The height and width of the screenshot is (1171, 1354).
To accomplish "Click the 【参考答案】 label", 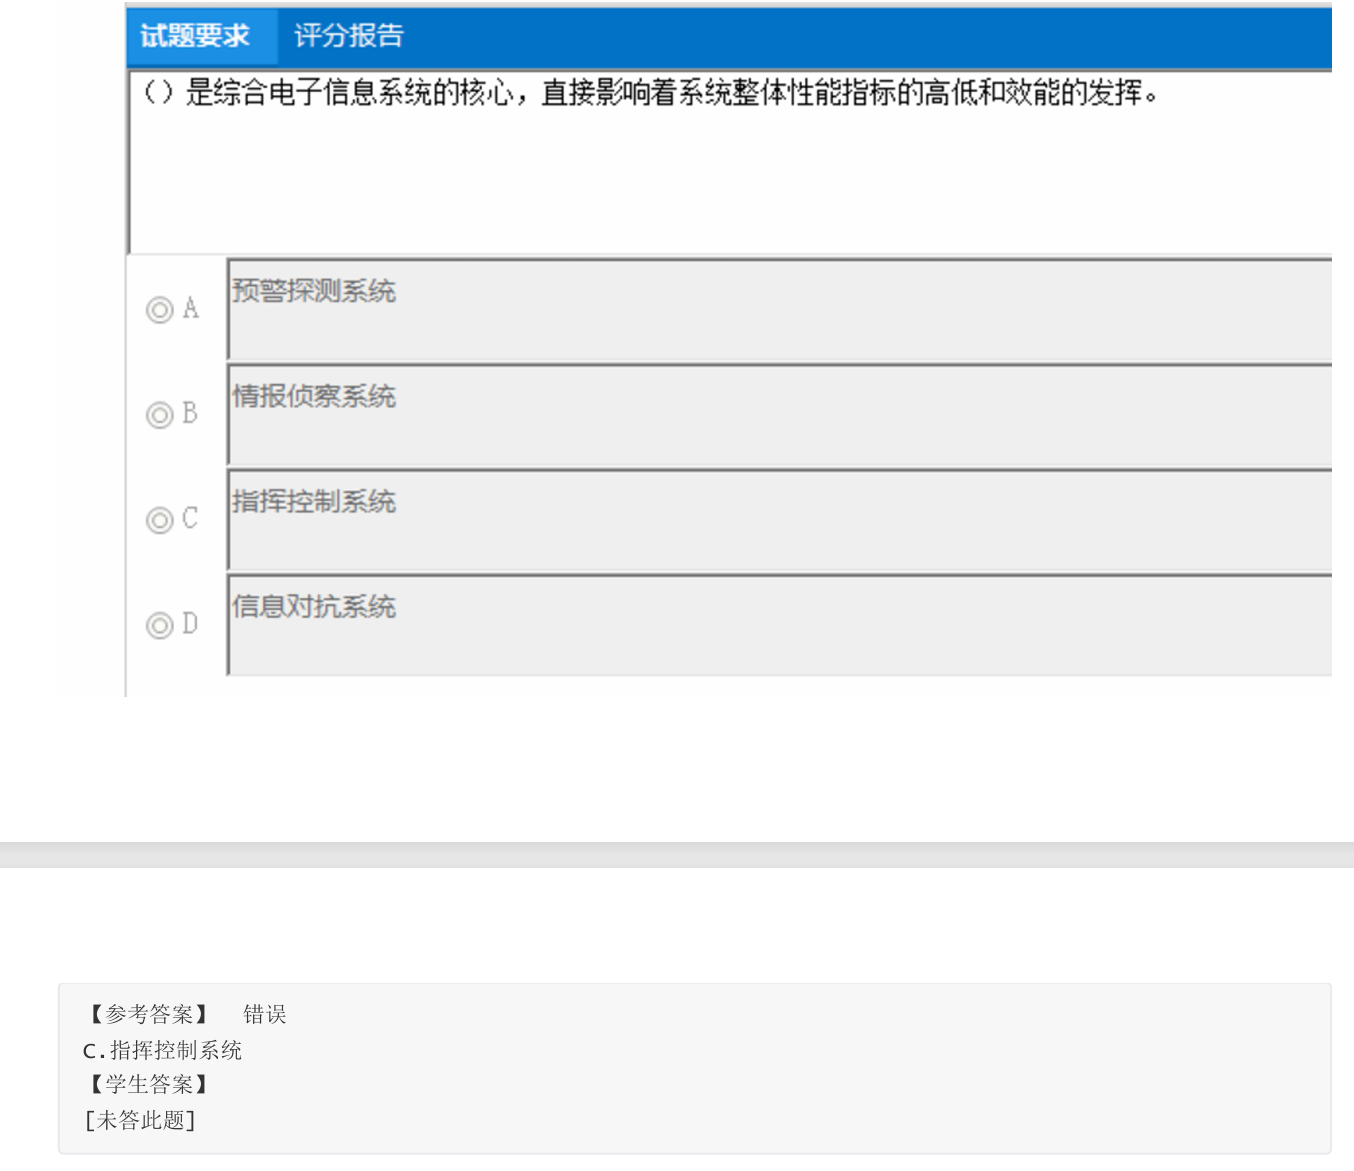I will click(x=149, y=1015).
